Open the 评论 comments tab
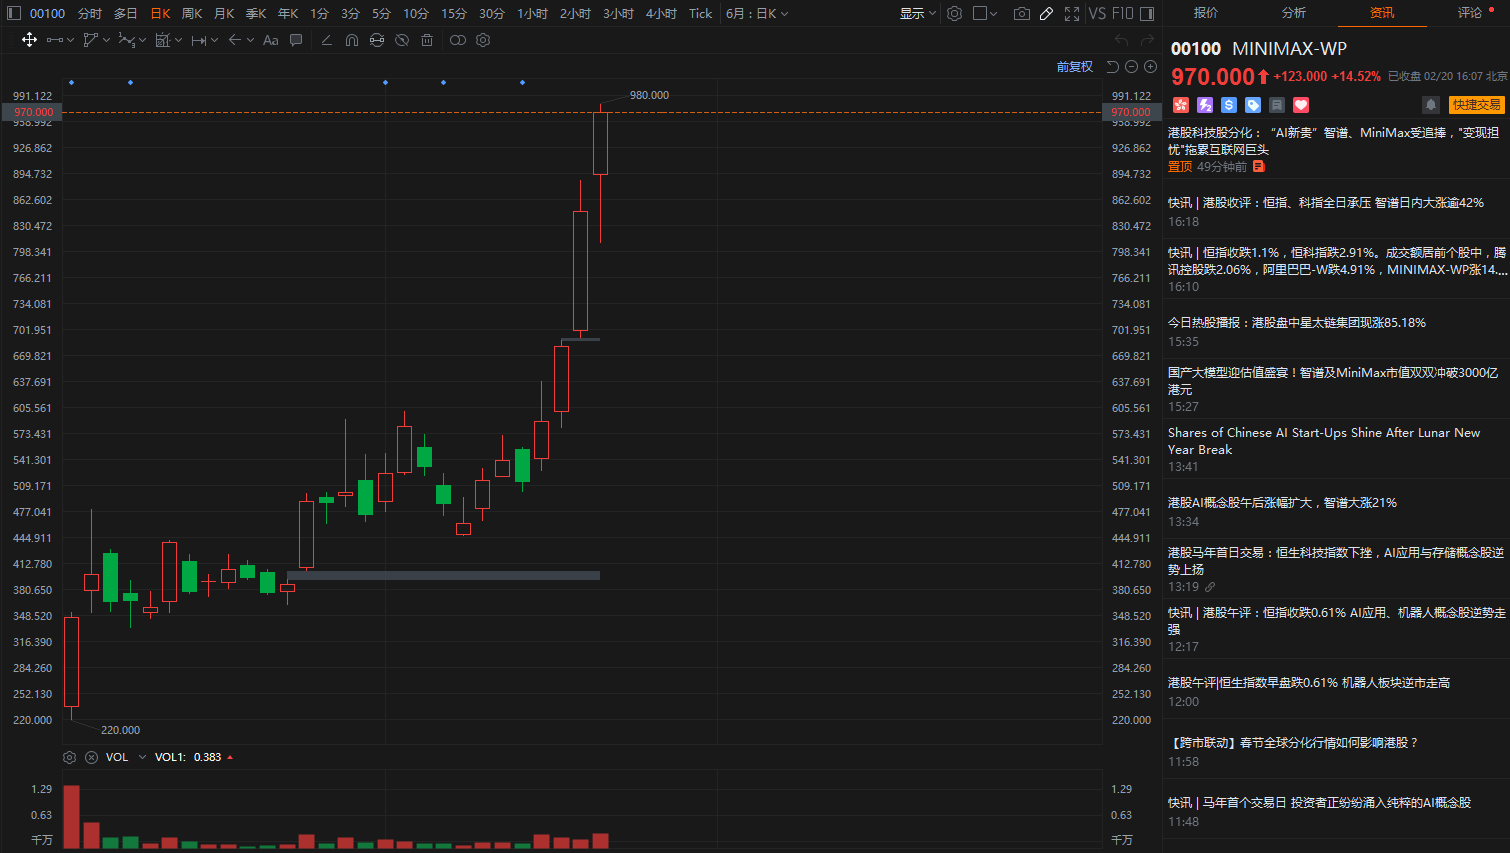 [x=1470, y=12]
